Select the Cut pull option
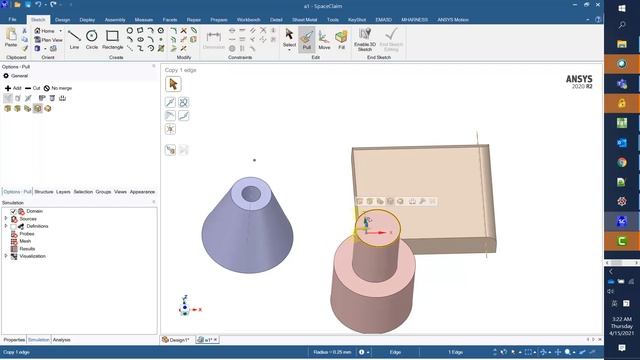This screenshot has width=640, height=360. click(32, 88)
